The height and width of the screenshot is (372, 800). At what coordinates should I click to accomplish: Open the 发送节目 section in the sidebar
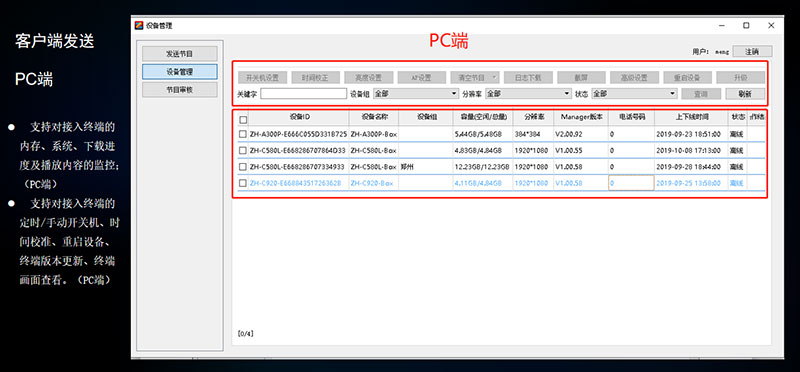coord(180,54)
